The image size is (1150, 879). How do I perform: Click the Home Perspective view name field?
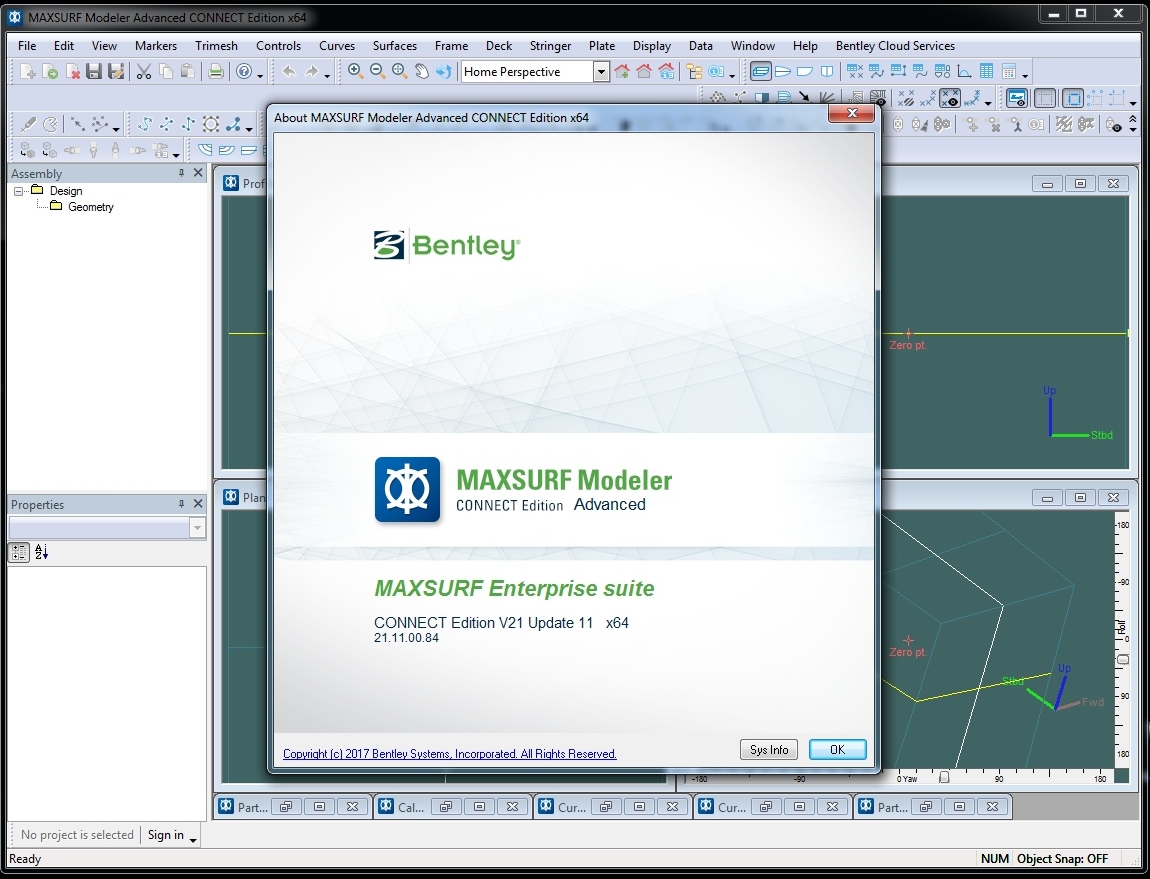pyautogui.click(x=527, y=71)
